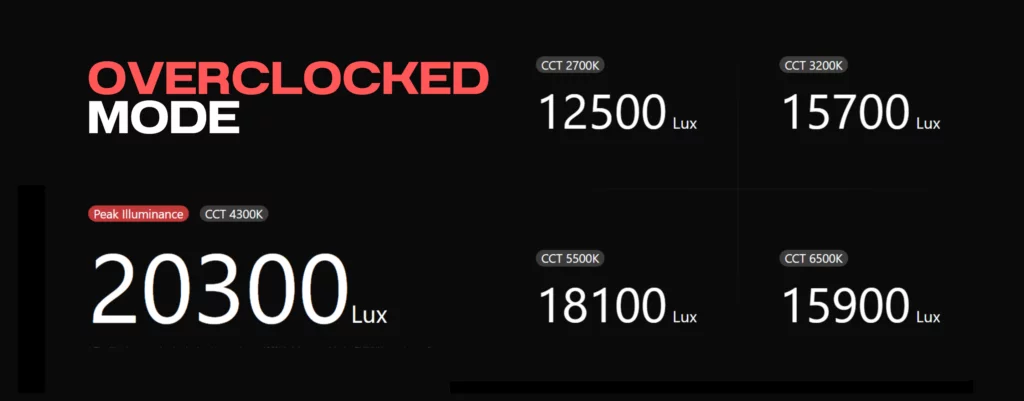Click the black bar at bottom right
1024x401 pixels.
711,387
